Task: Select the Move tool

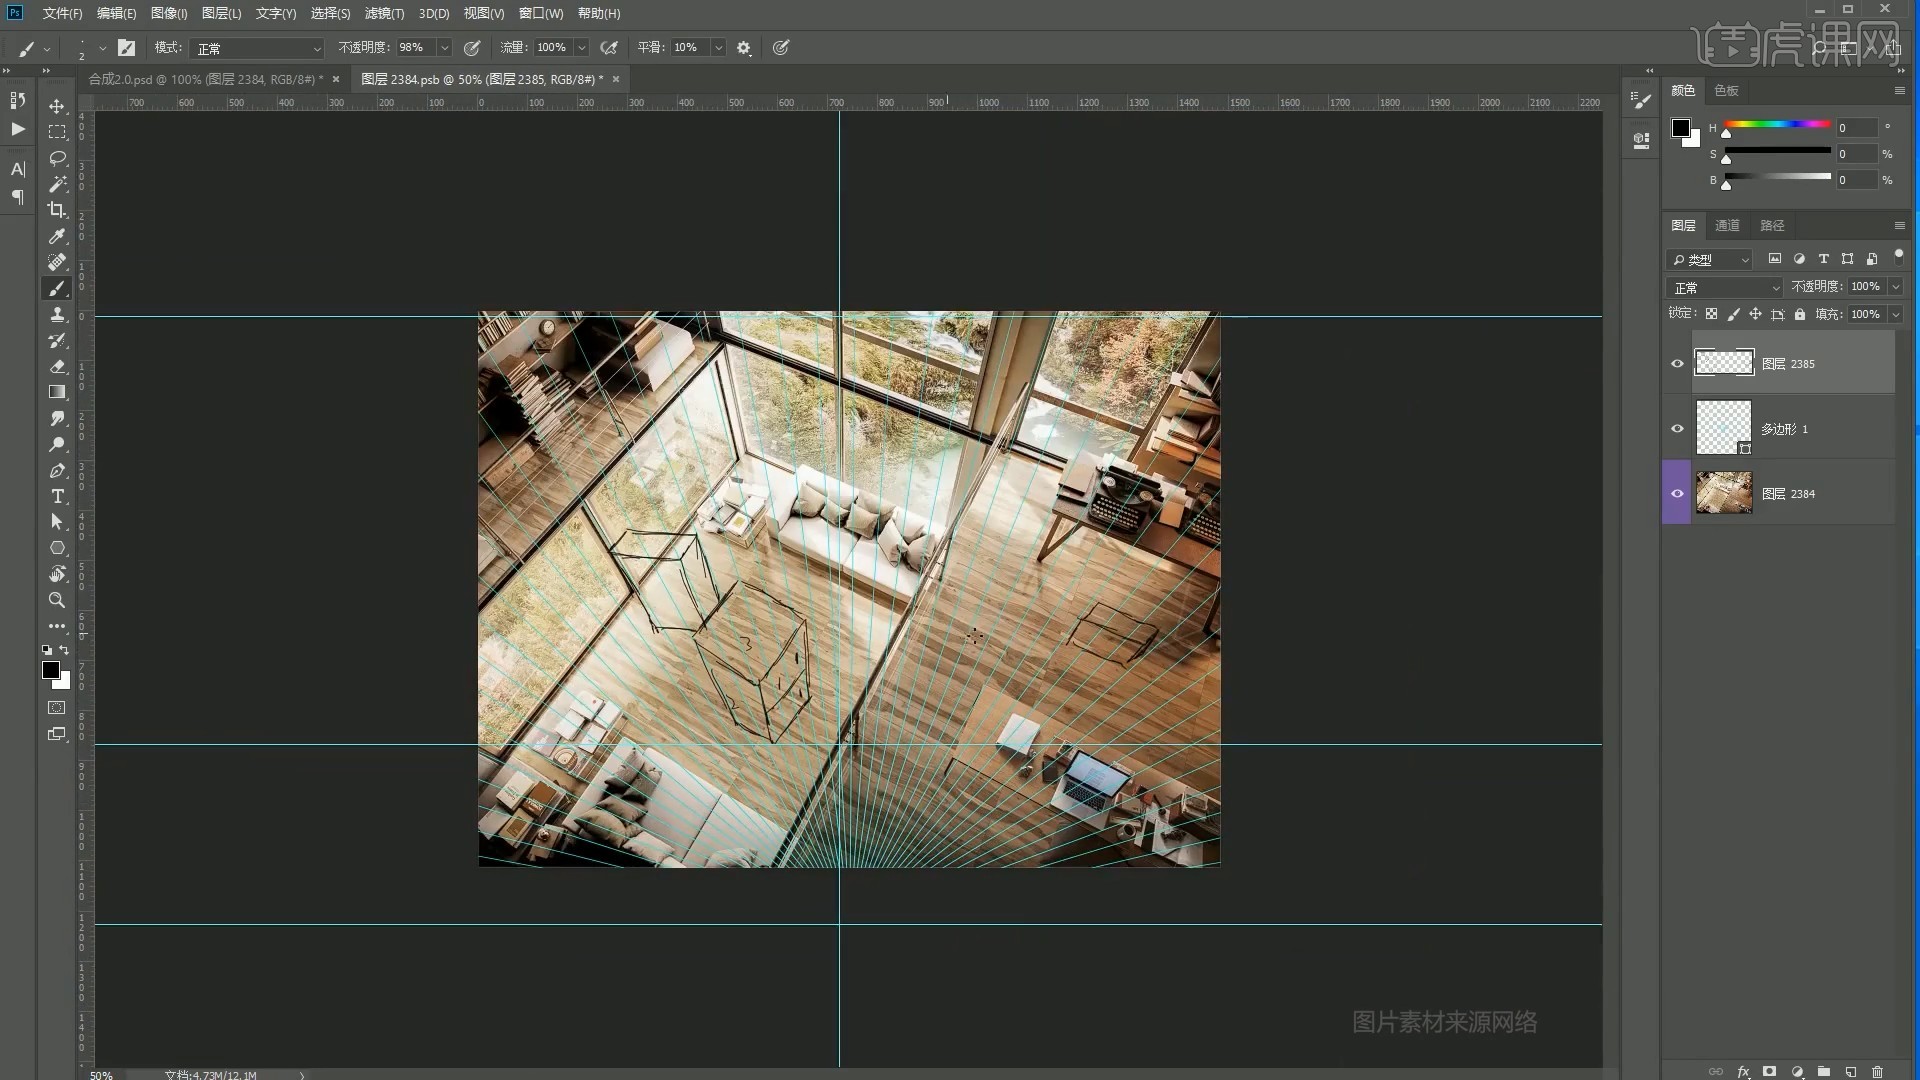Action: (x=57, y=106)
